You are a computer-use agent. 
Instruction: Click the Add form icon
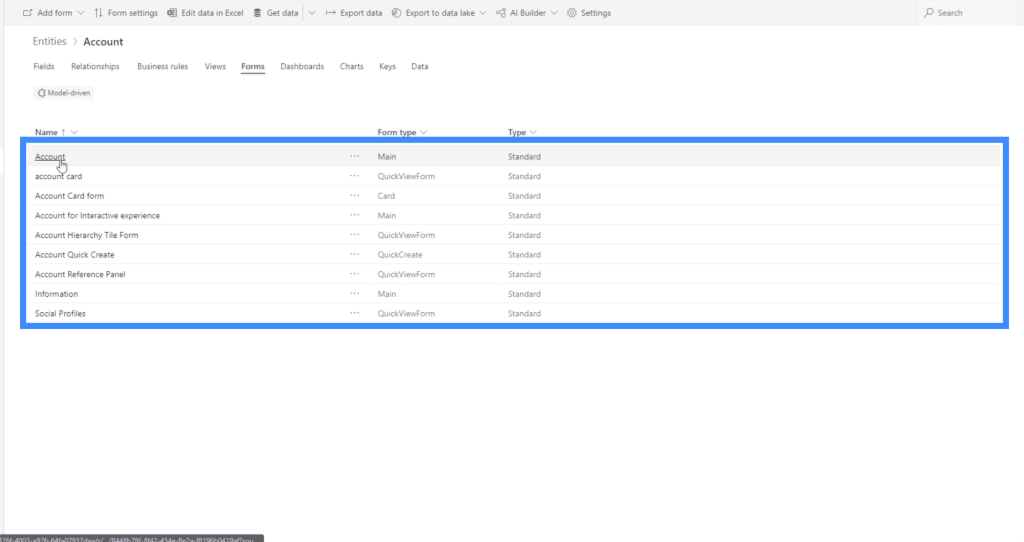(27, 13)
